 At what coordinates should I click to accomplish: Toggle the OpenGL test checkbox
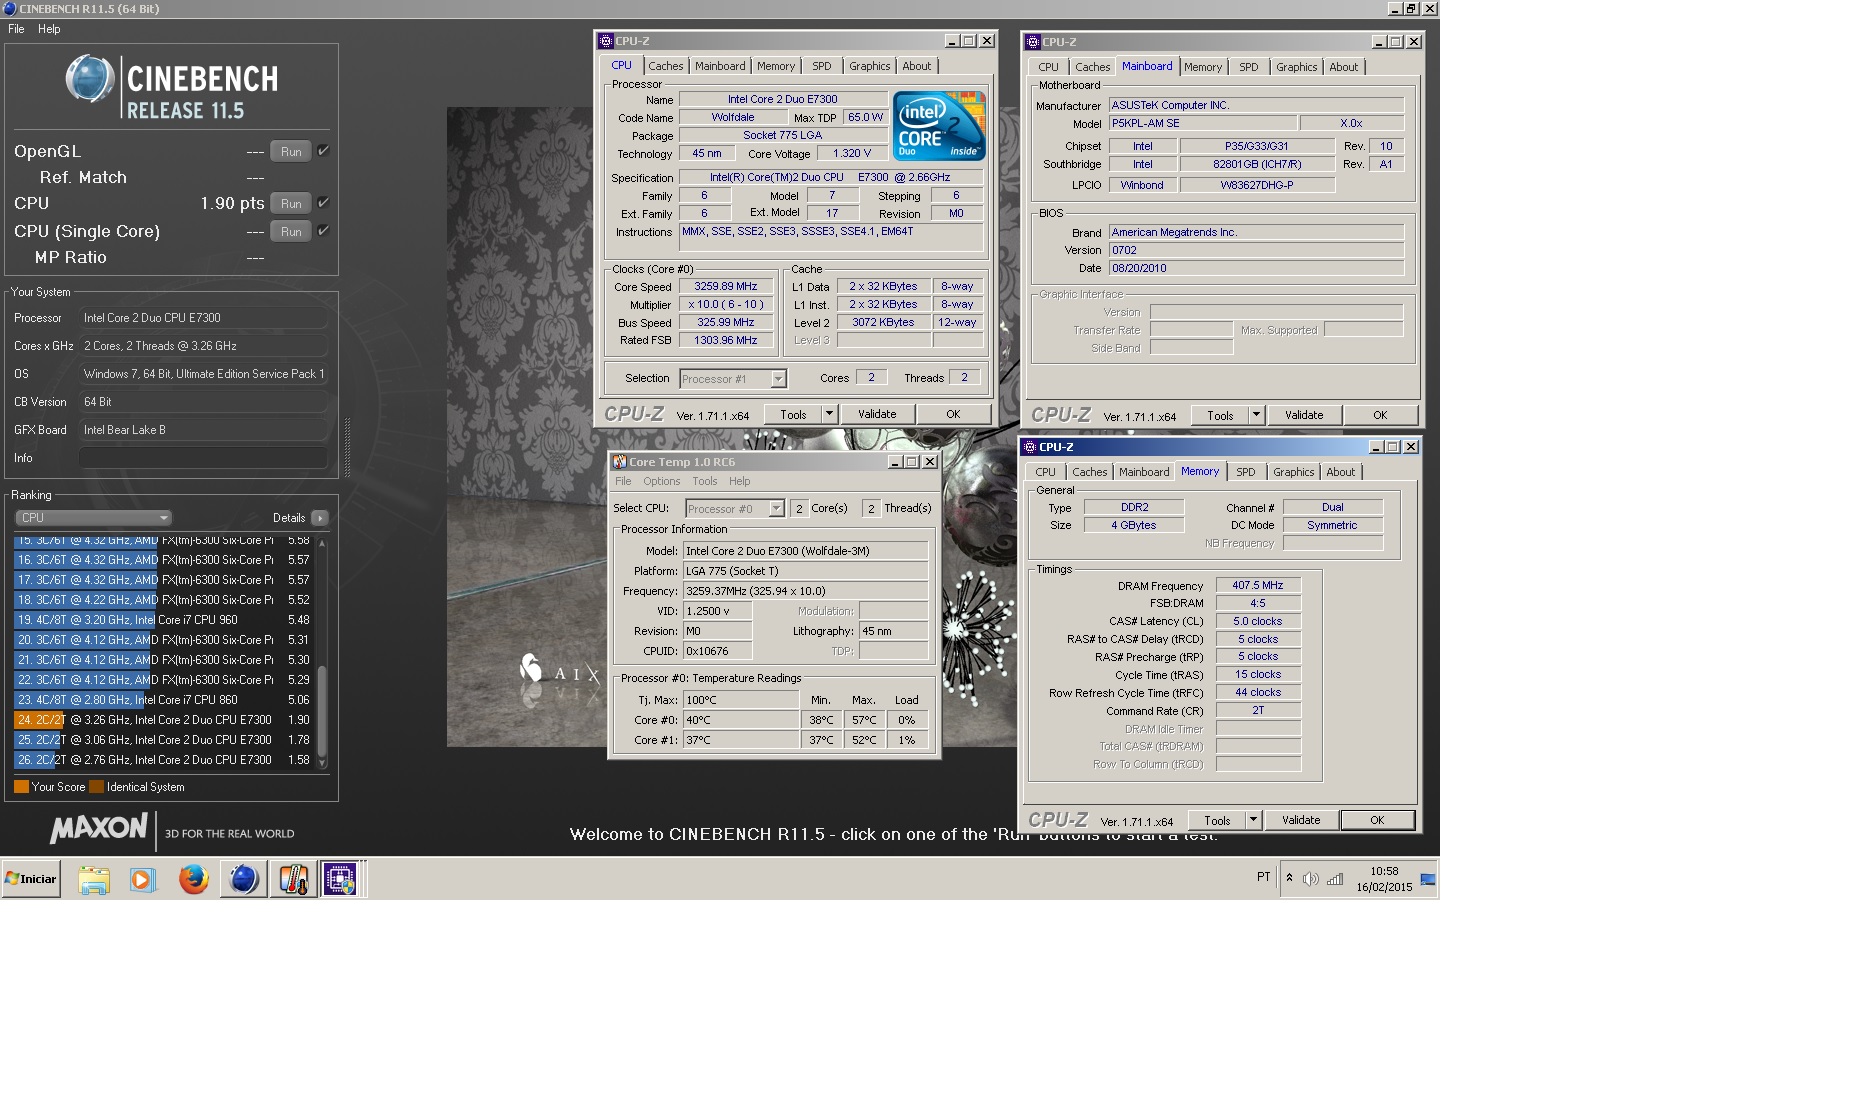click(323, 151)
